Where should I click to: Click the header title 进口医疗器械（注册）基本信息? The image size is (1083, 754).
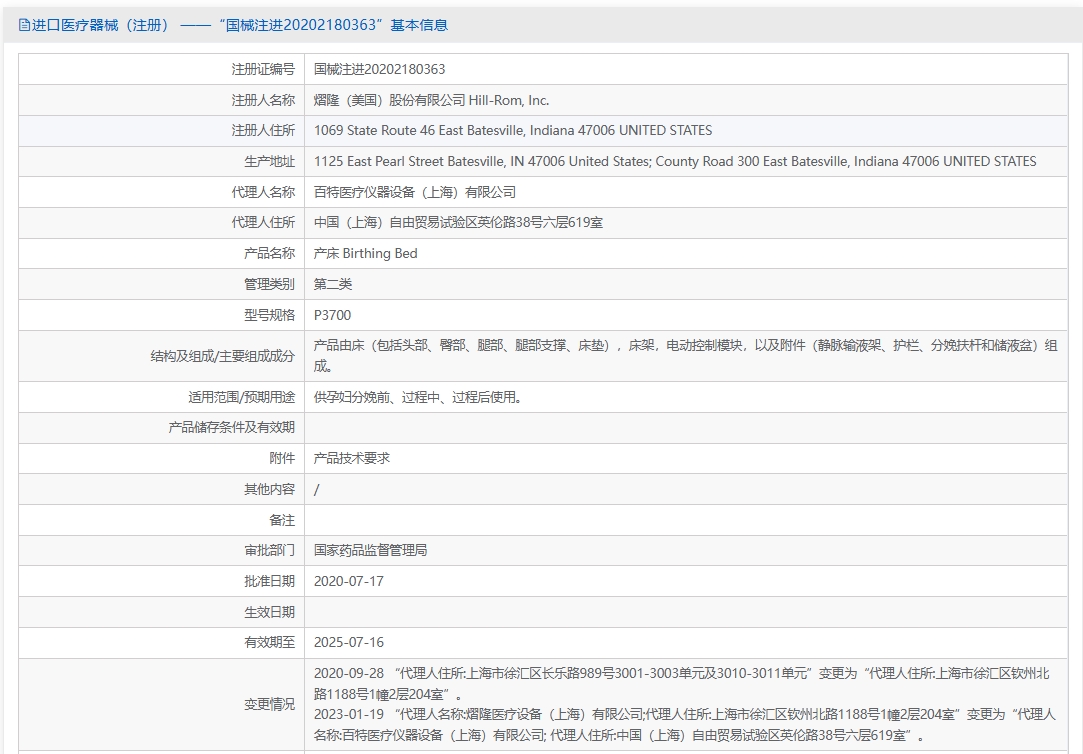coord(240,26)
